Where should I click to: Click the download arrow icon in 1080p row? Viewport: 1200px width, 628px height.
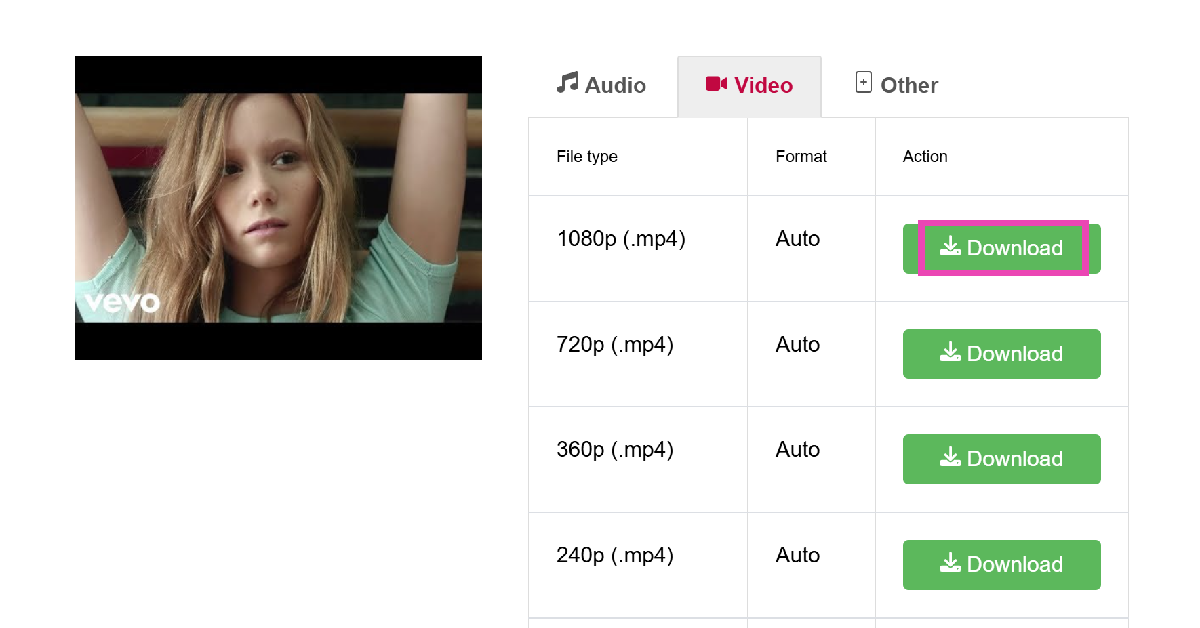950,247
